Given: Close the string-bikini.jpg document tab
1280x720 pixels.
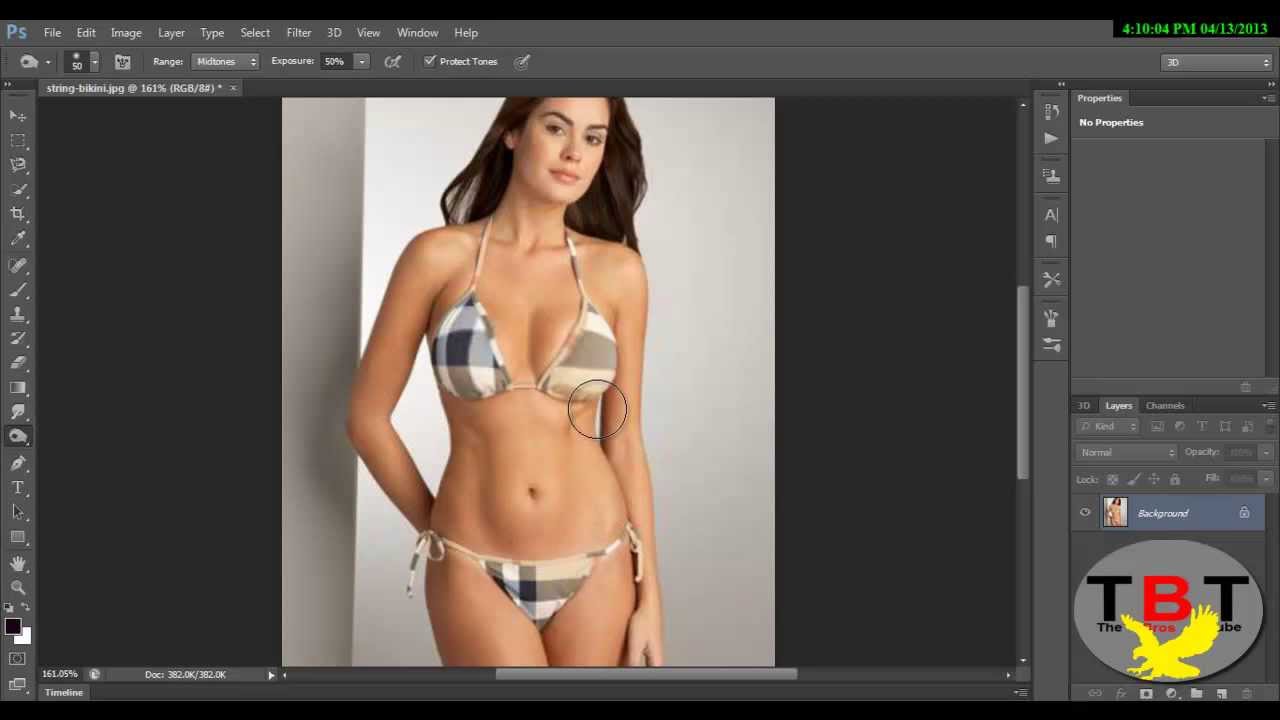Looking at the screenshot, I should pos(233,88).
